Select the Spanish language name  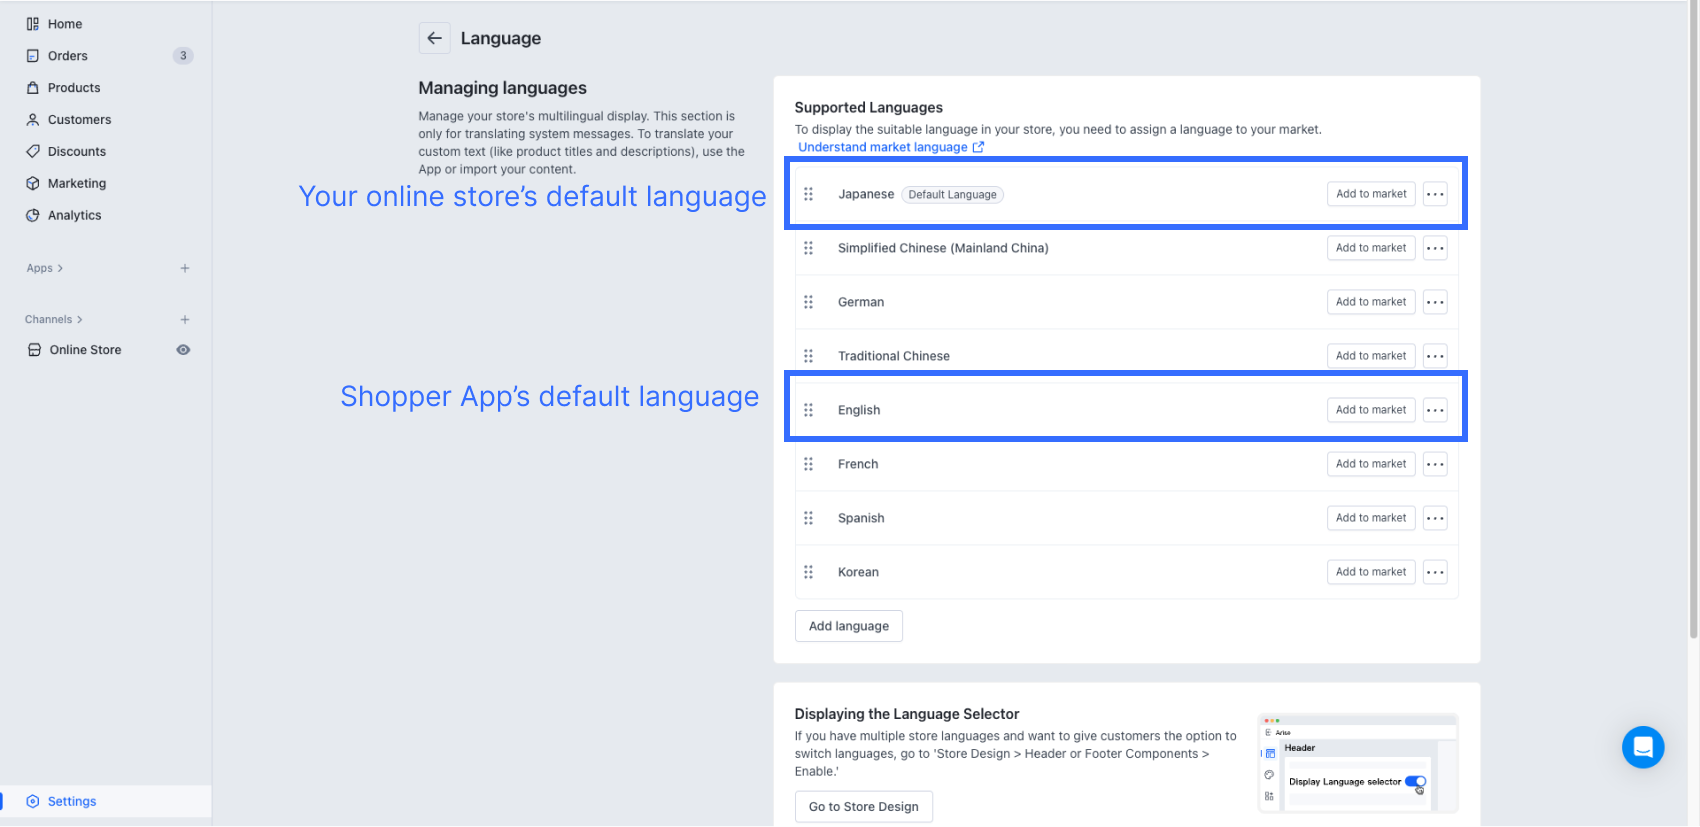click(x=861, y=518)
